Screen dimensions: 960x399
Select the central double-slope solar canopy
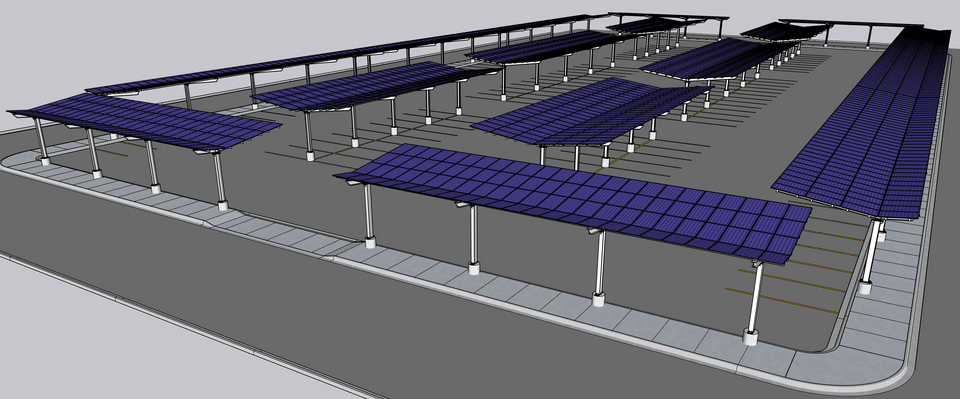click(591, 110)
